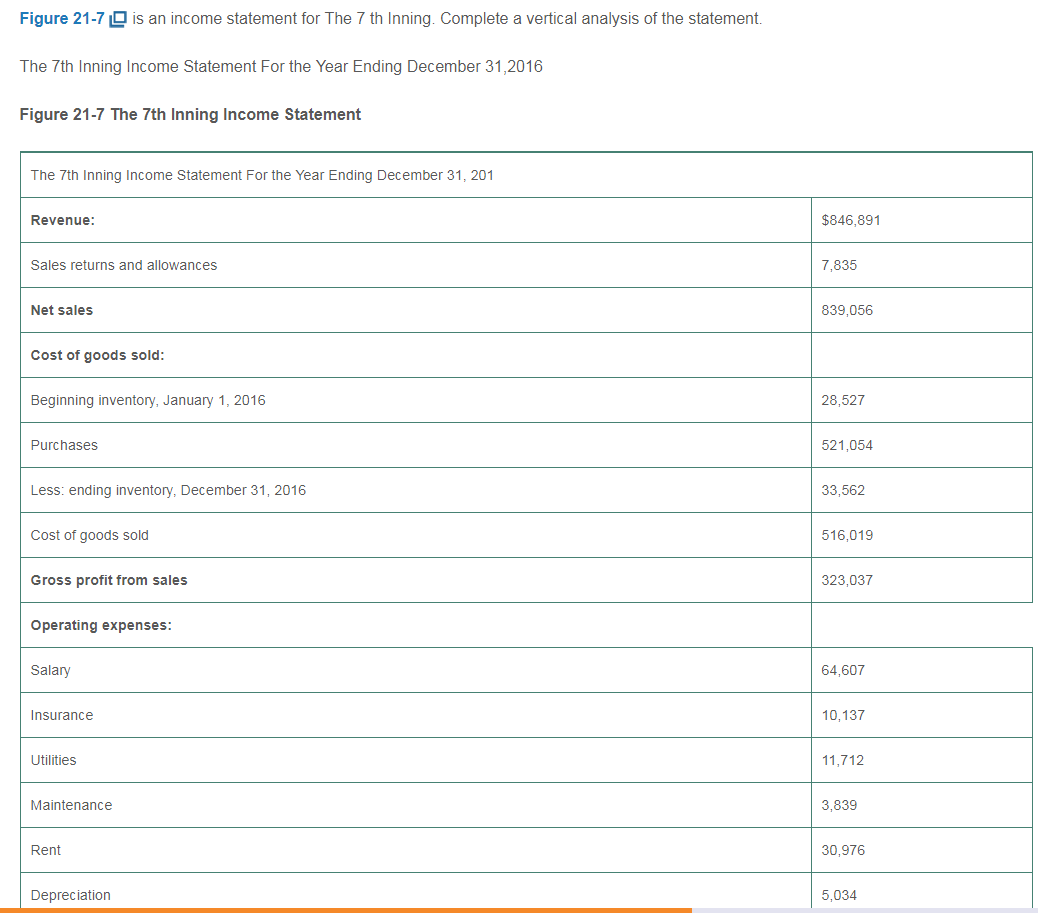Click the bold Figure 21-7 caption heading
Viewport: 1038px width, 913px height.
tap(190, 114)
